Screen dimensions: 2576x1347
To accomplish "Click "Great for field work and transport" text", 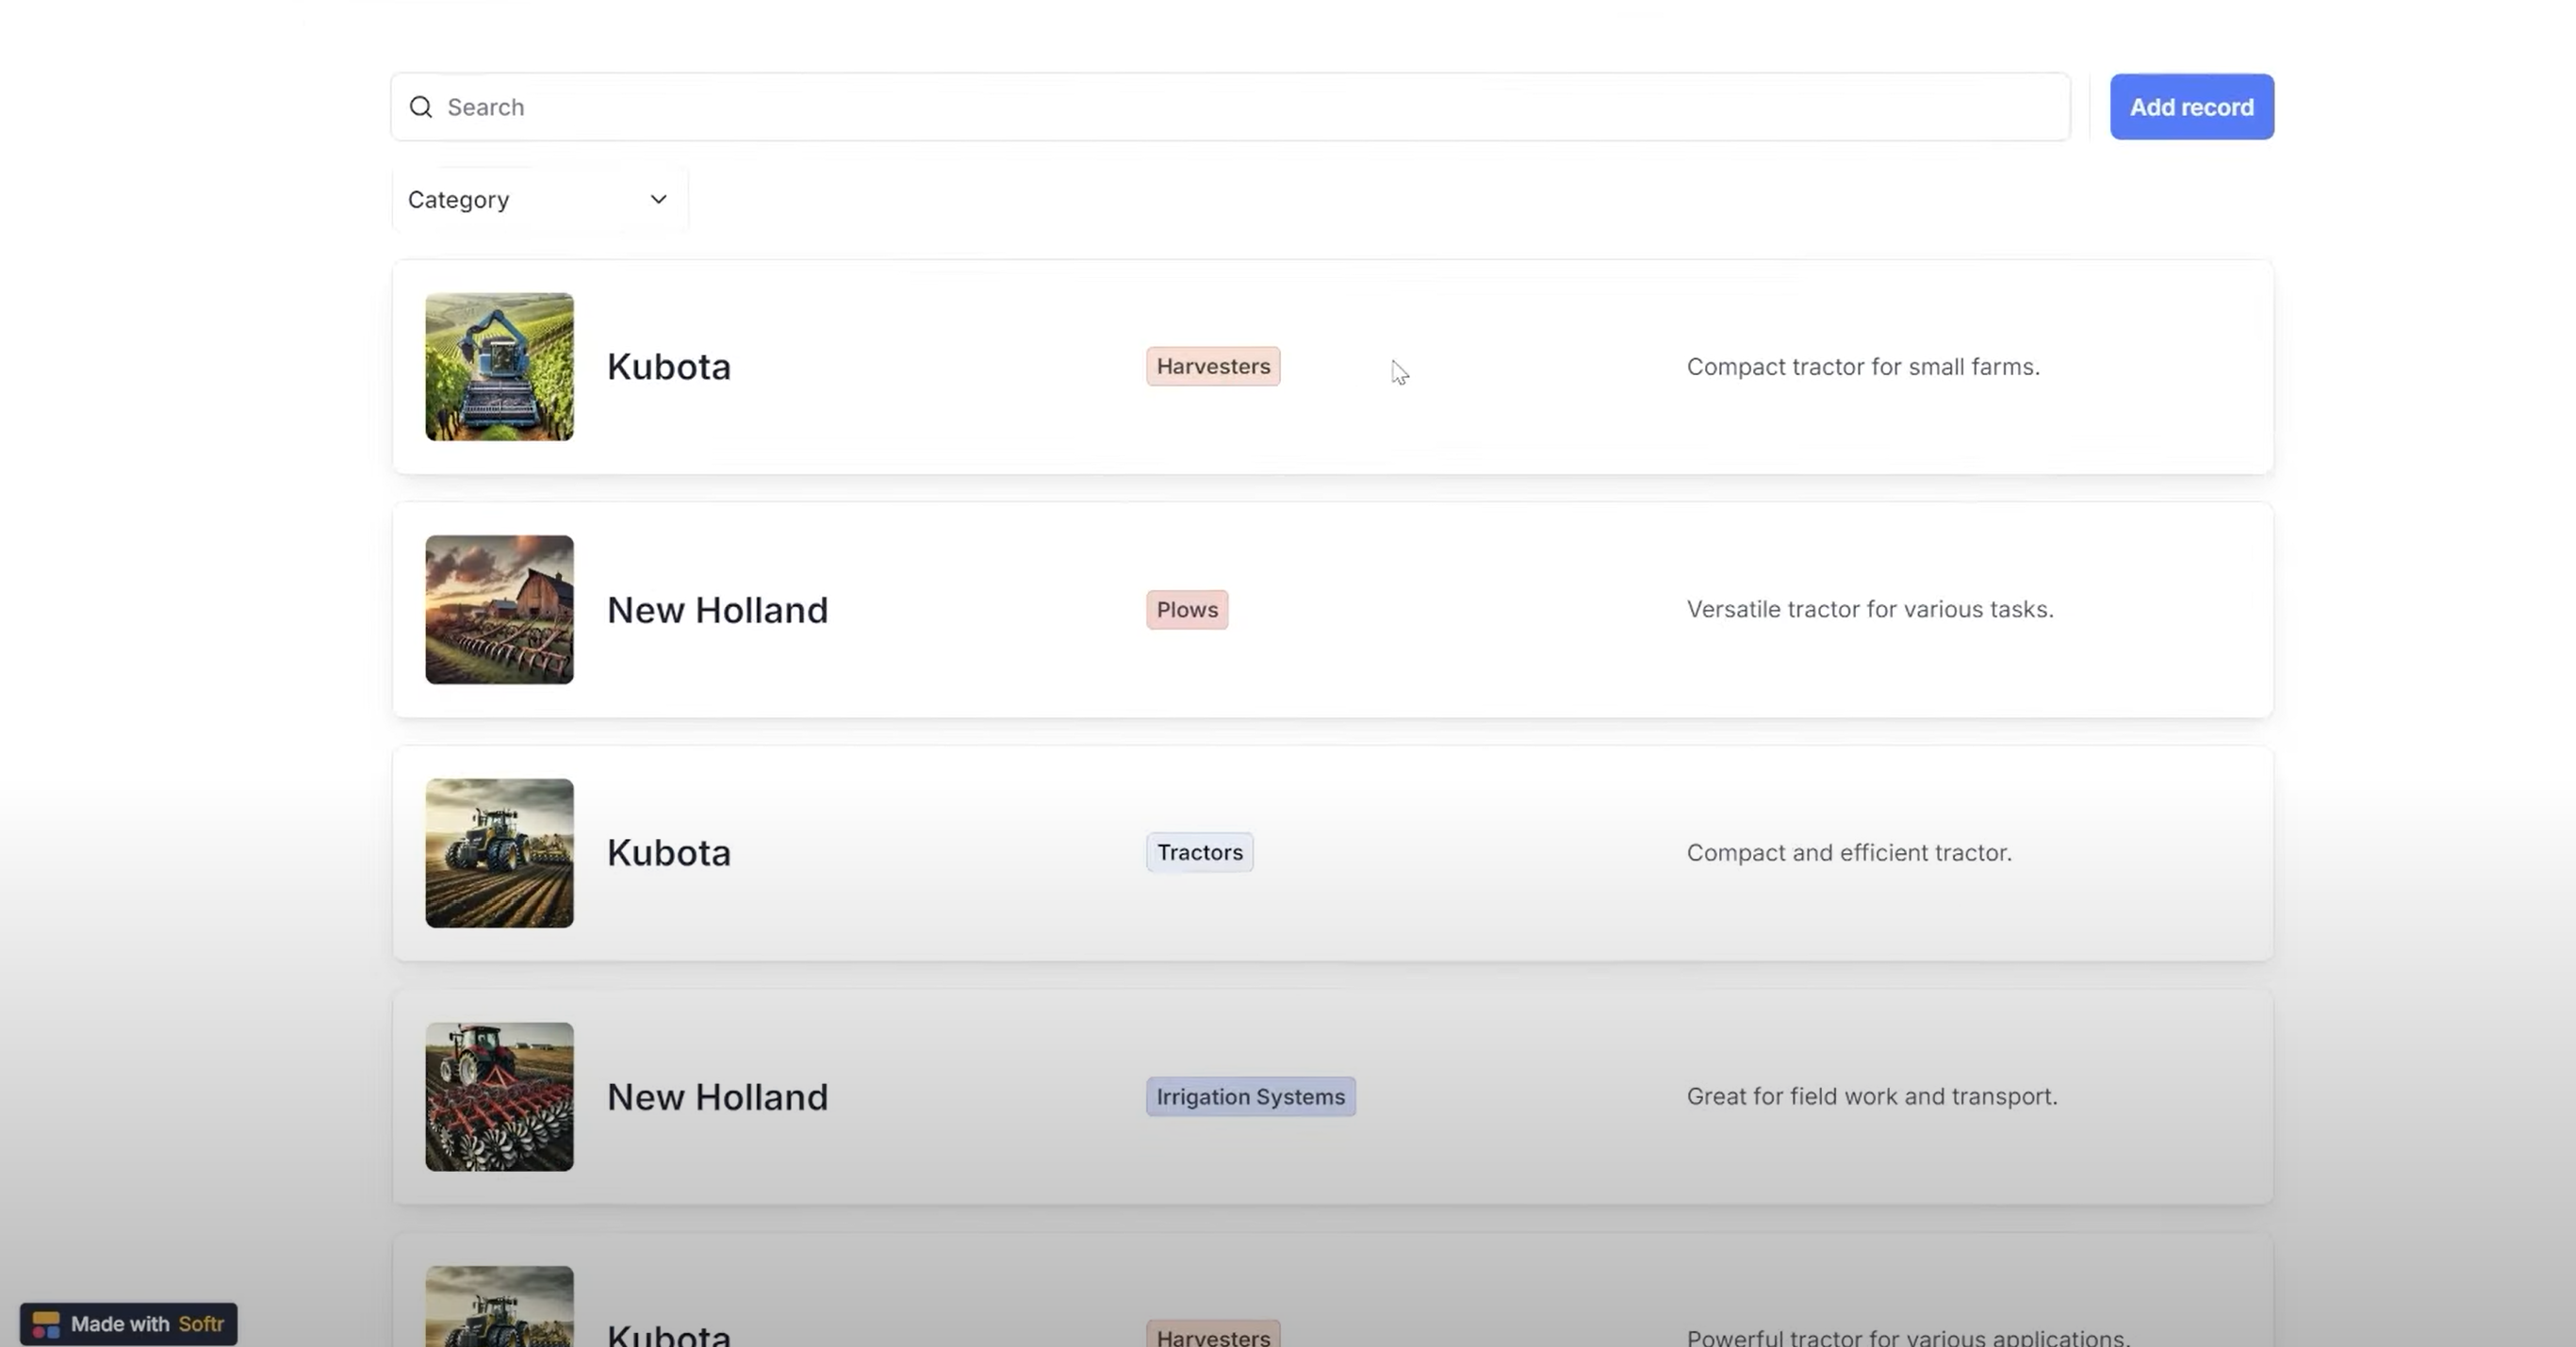I will [x=1871, y=1097].
